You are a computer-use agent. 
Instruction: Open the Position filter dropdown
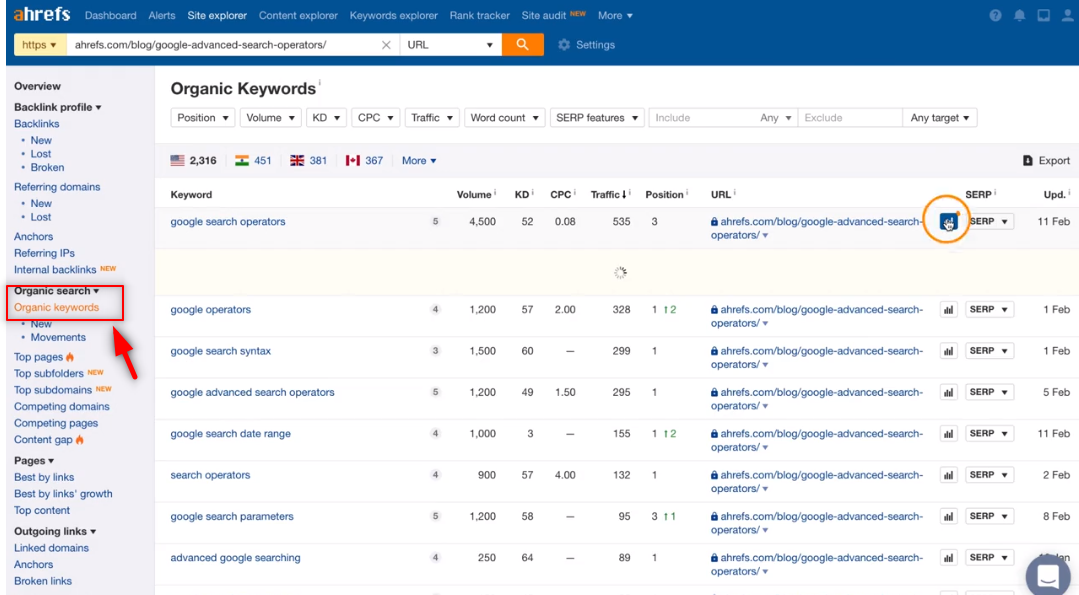(x=203, y=118)
